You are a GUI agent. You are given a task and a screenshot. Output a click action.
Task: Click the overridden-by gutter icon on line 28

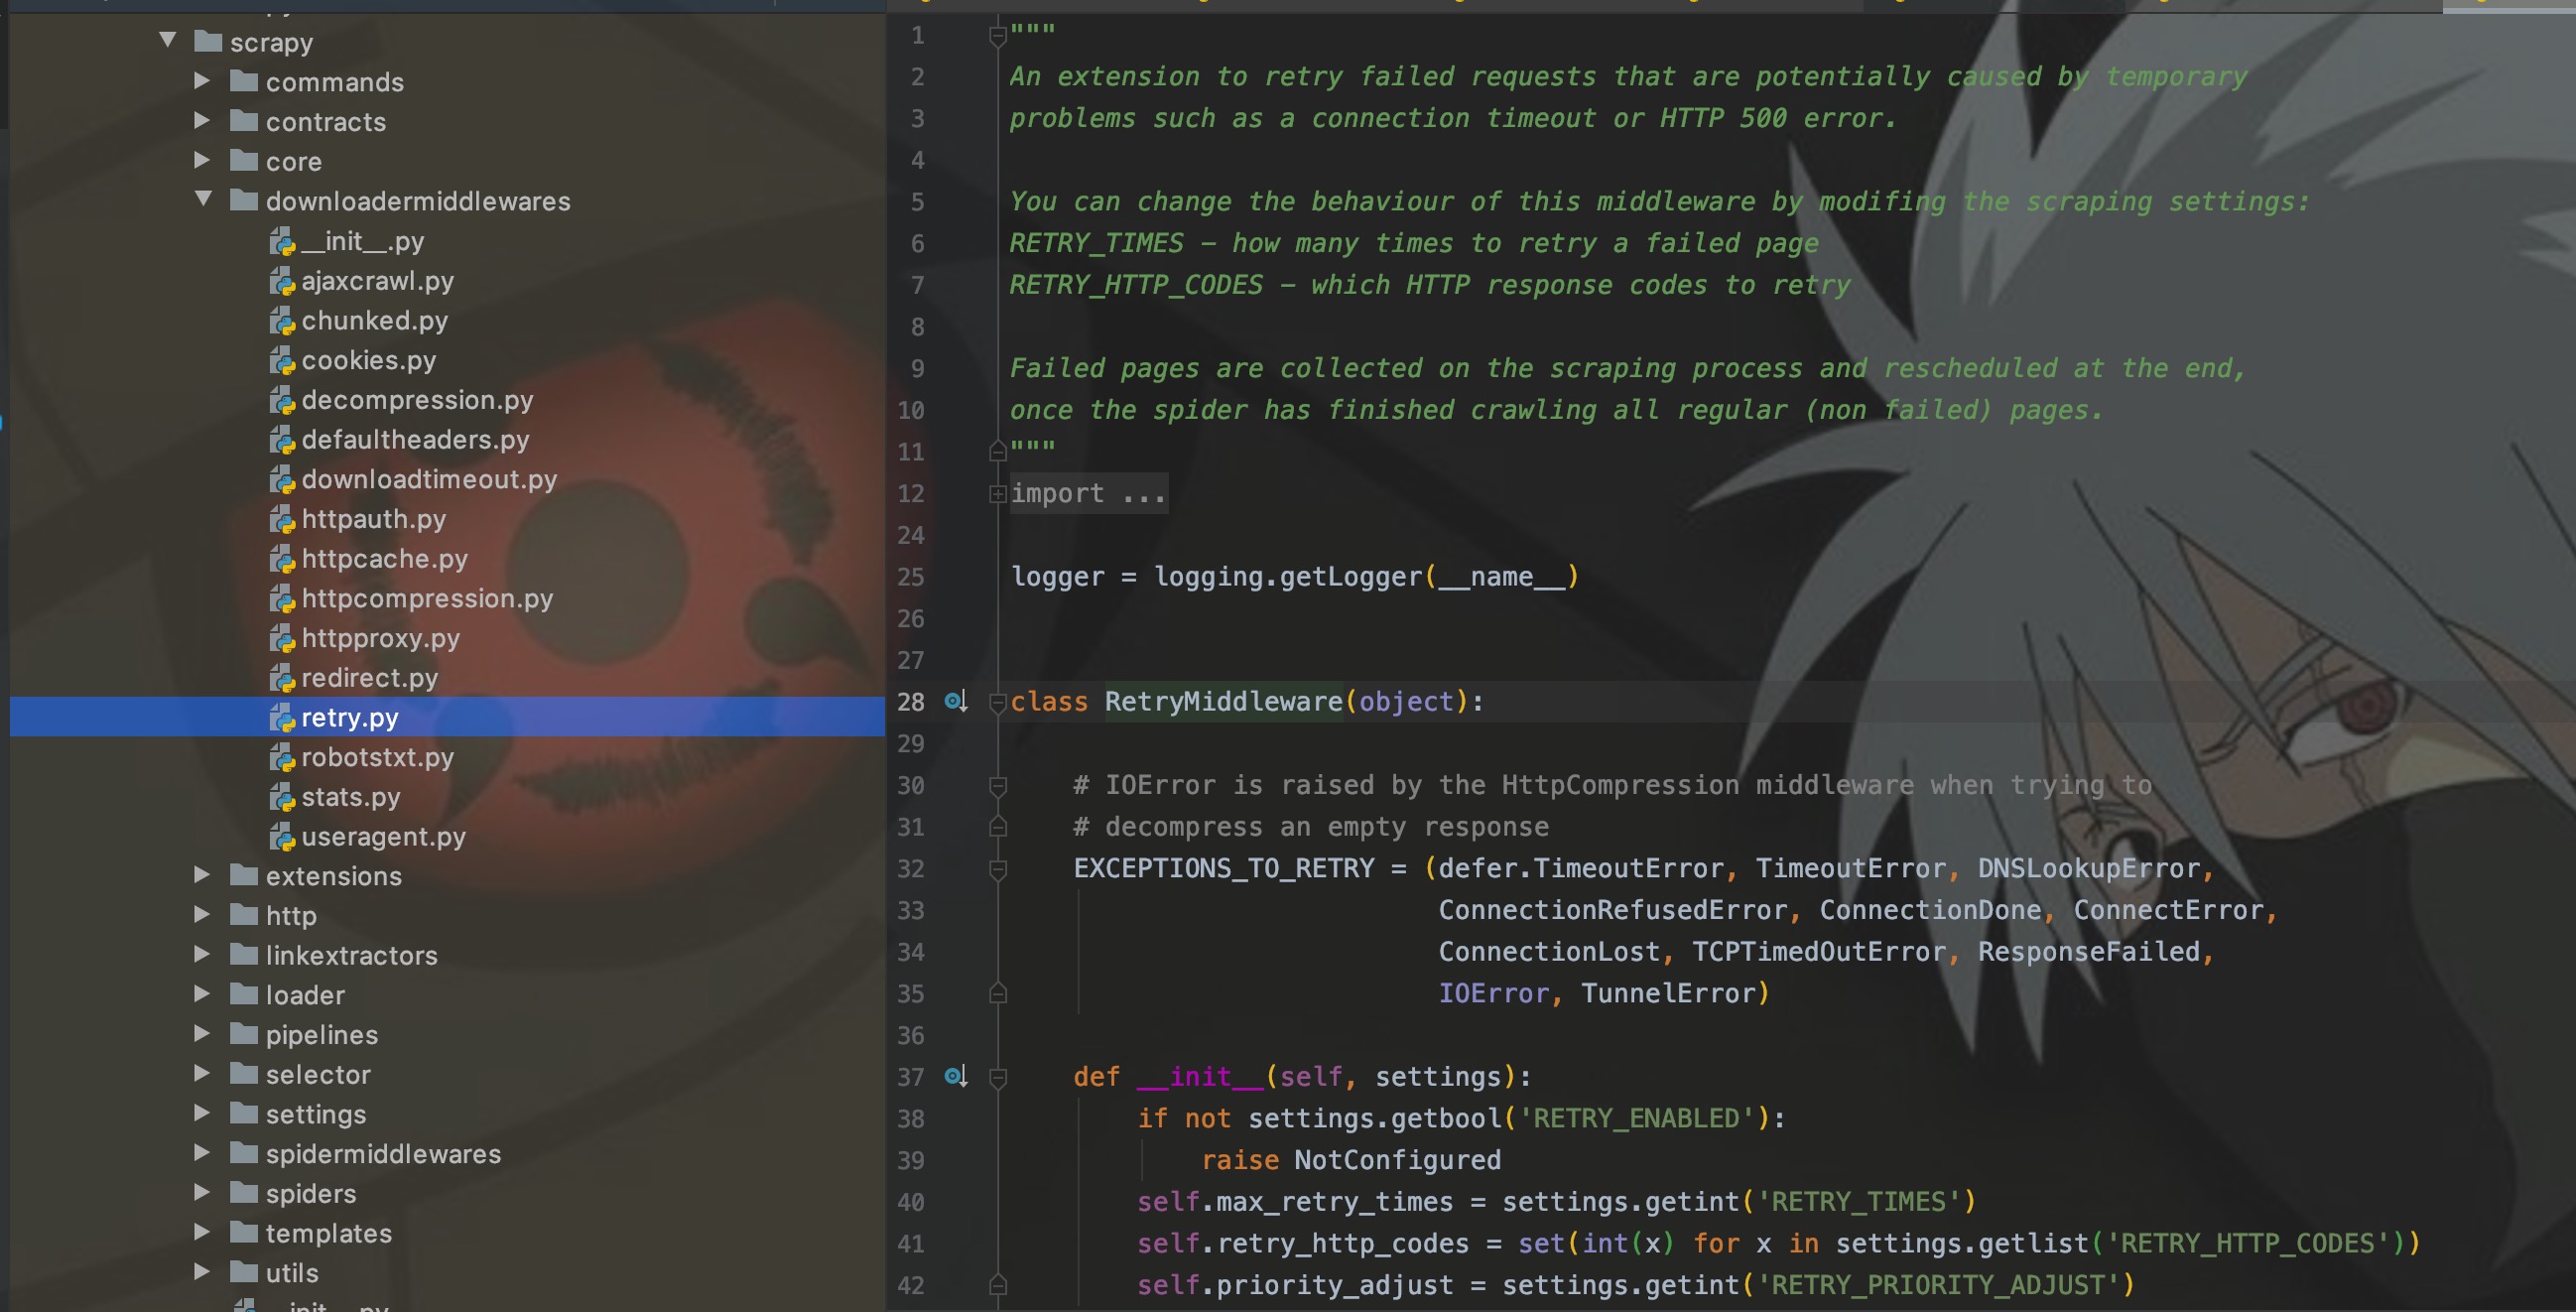click(956, 701)
